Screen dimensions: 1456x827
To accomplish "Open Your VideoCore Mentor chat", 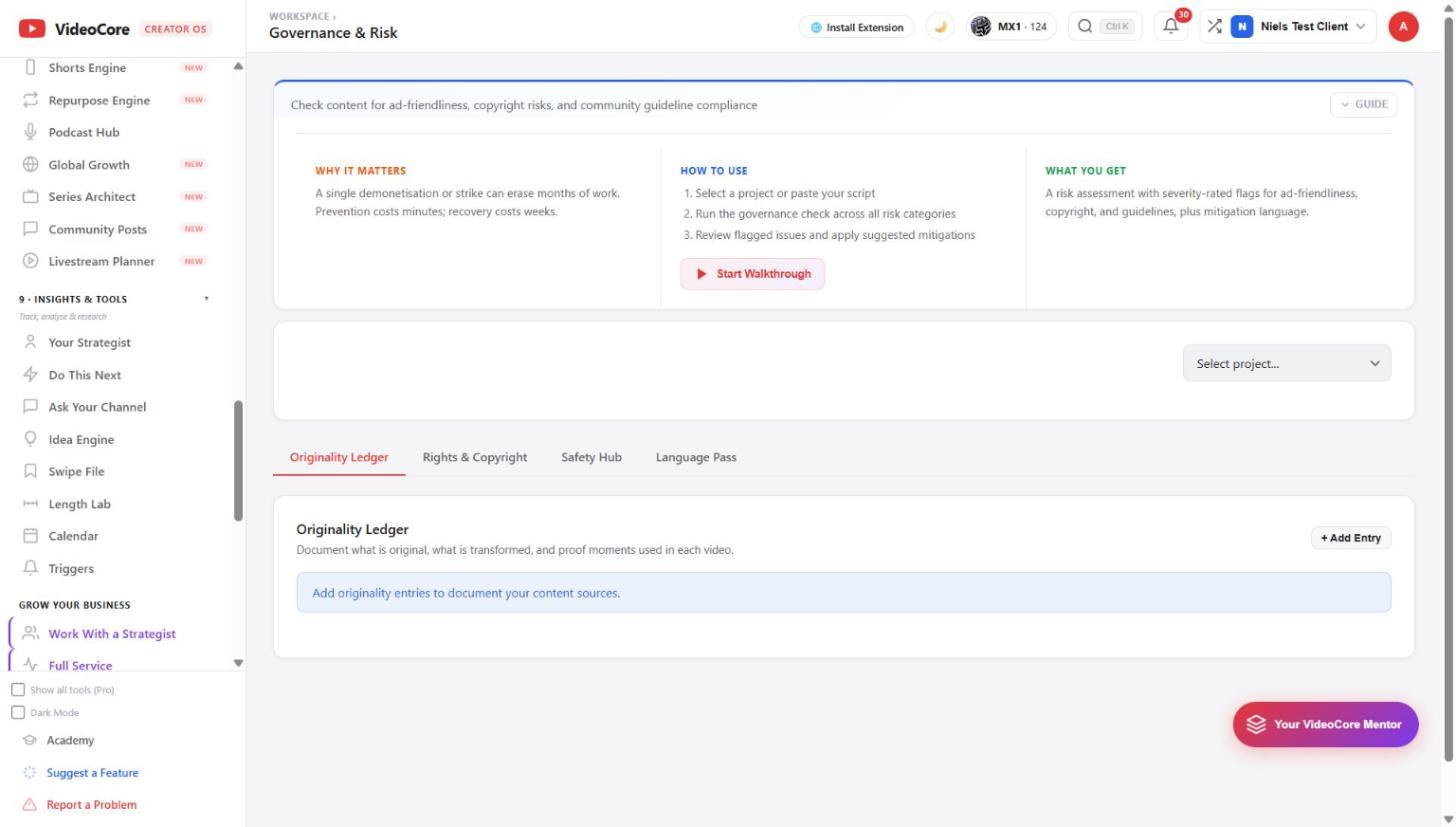I will coord(1326,725).
